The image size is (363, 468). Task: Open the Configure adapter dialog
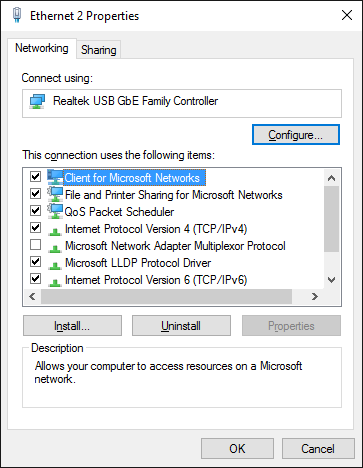coord(296,135)
